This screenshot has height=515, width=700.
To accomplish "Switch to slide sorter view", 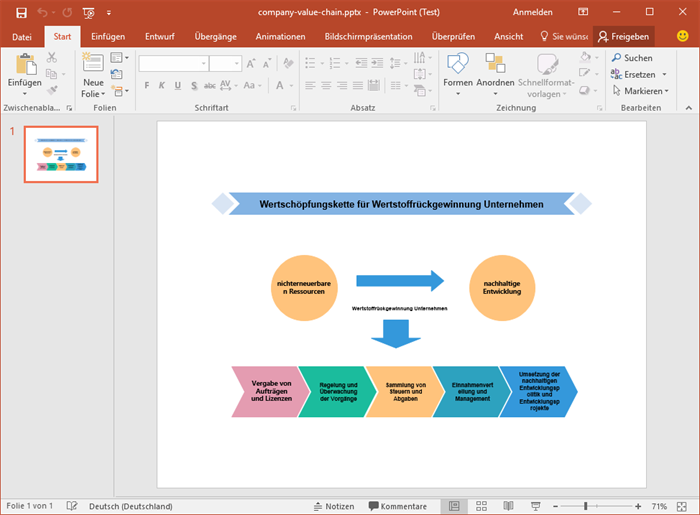I will coord(479,506).
